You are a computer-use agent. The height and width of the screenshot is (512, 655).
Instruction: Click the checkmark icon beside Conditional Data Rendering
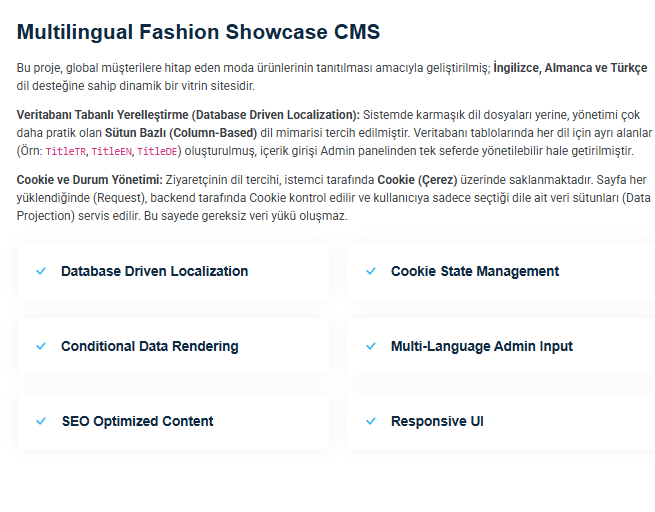tap(41, 346)
